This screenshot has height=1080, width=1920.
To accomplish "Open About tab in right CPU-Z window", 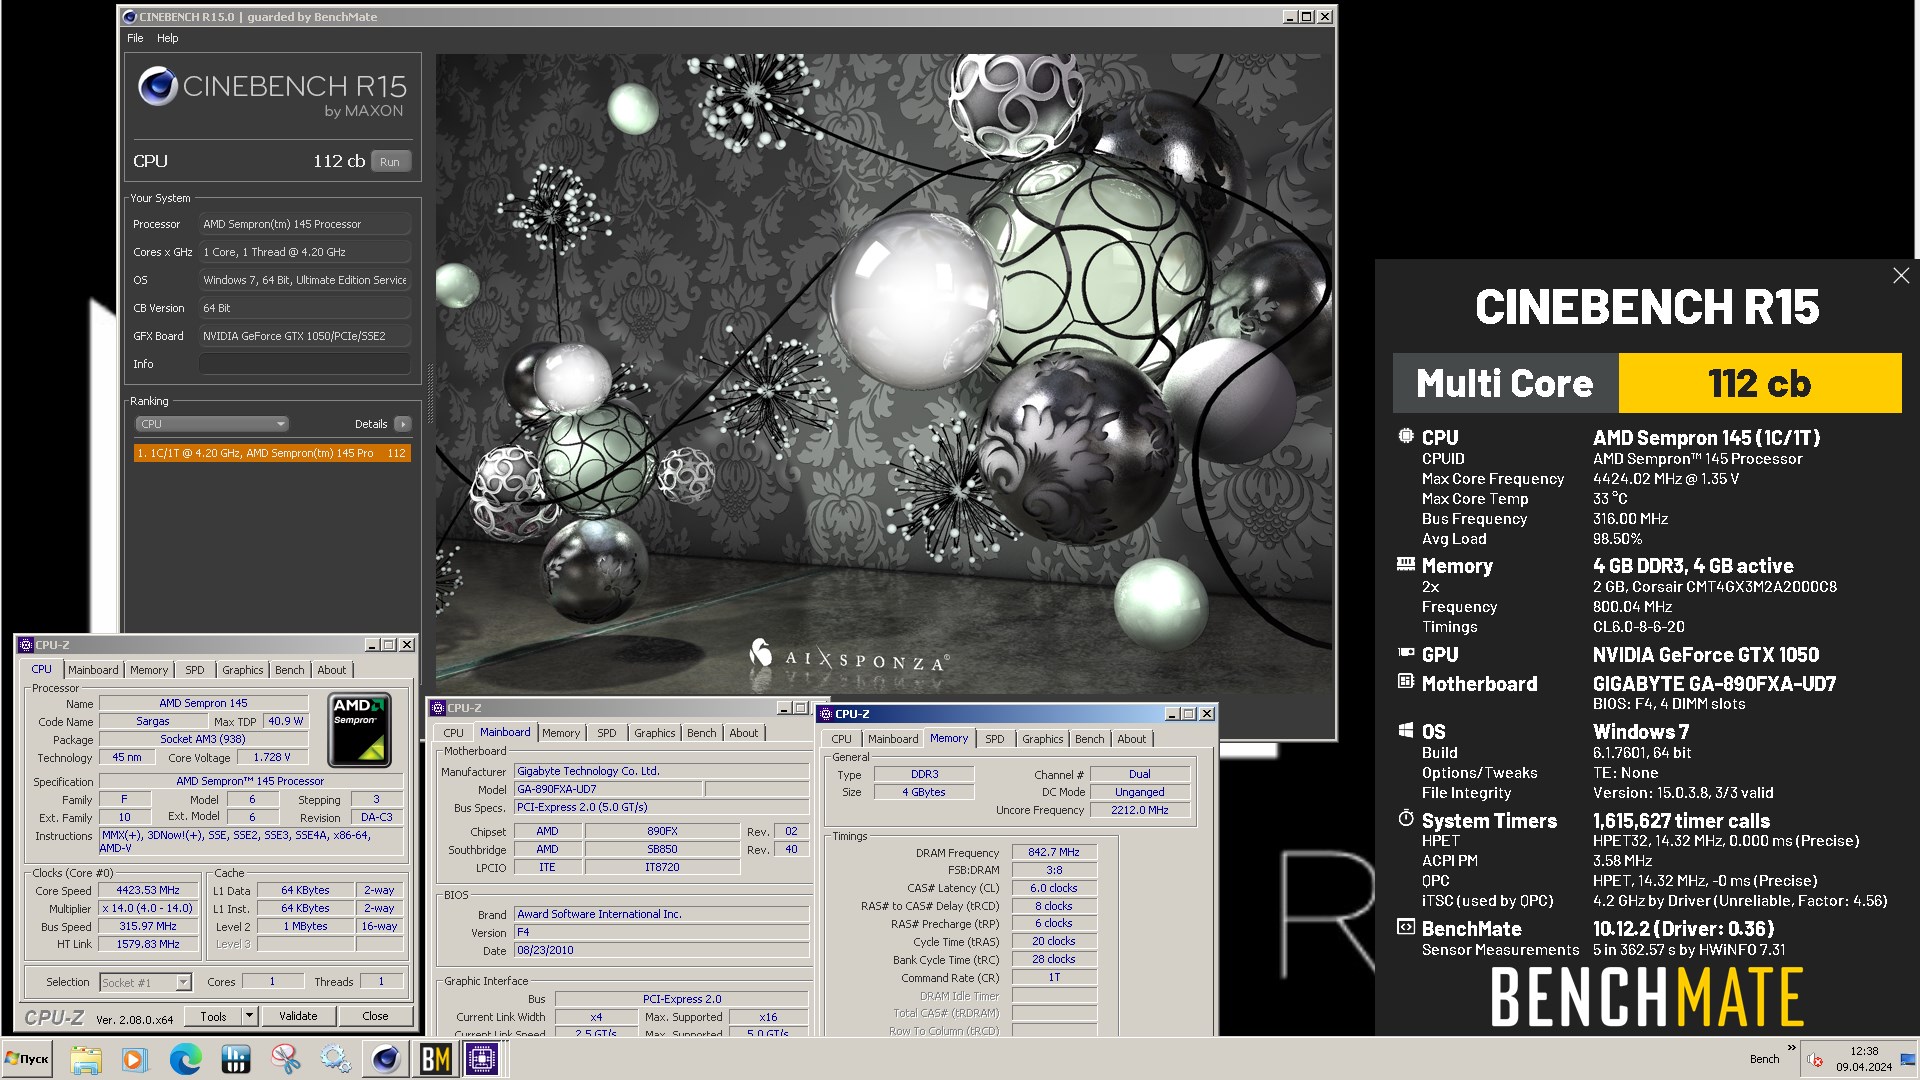I will coord(1132,739).
